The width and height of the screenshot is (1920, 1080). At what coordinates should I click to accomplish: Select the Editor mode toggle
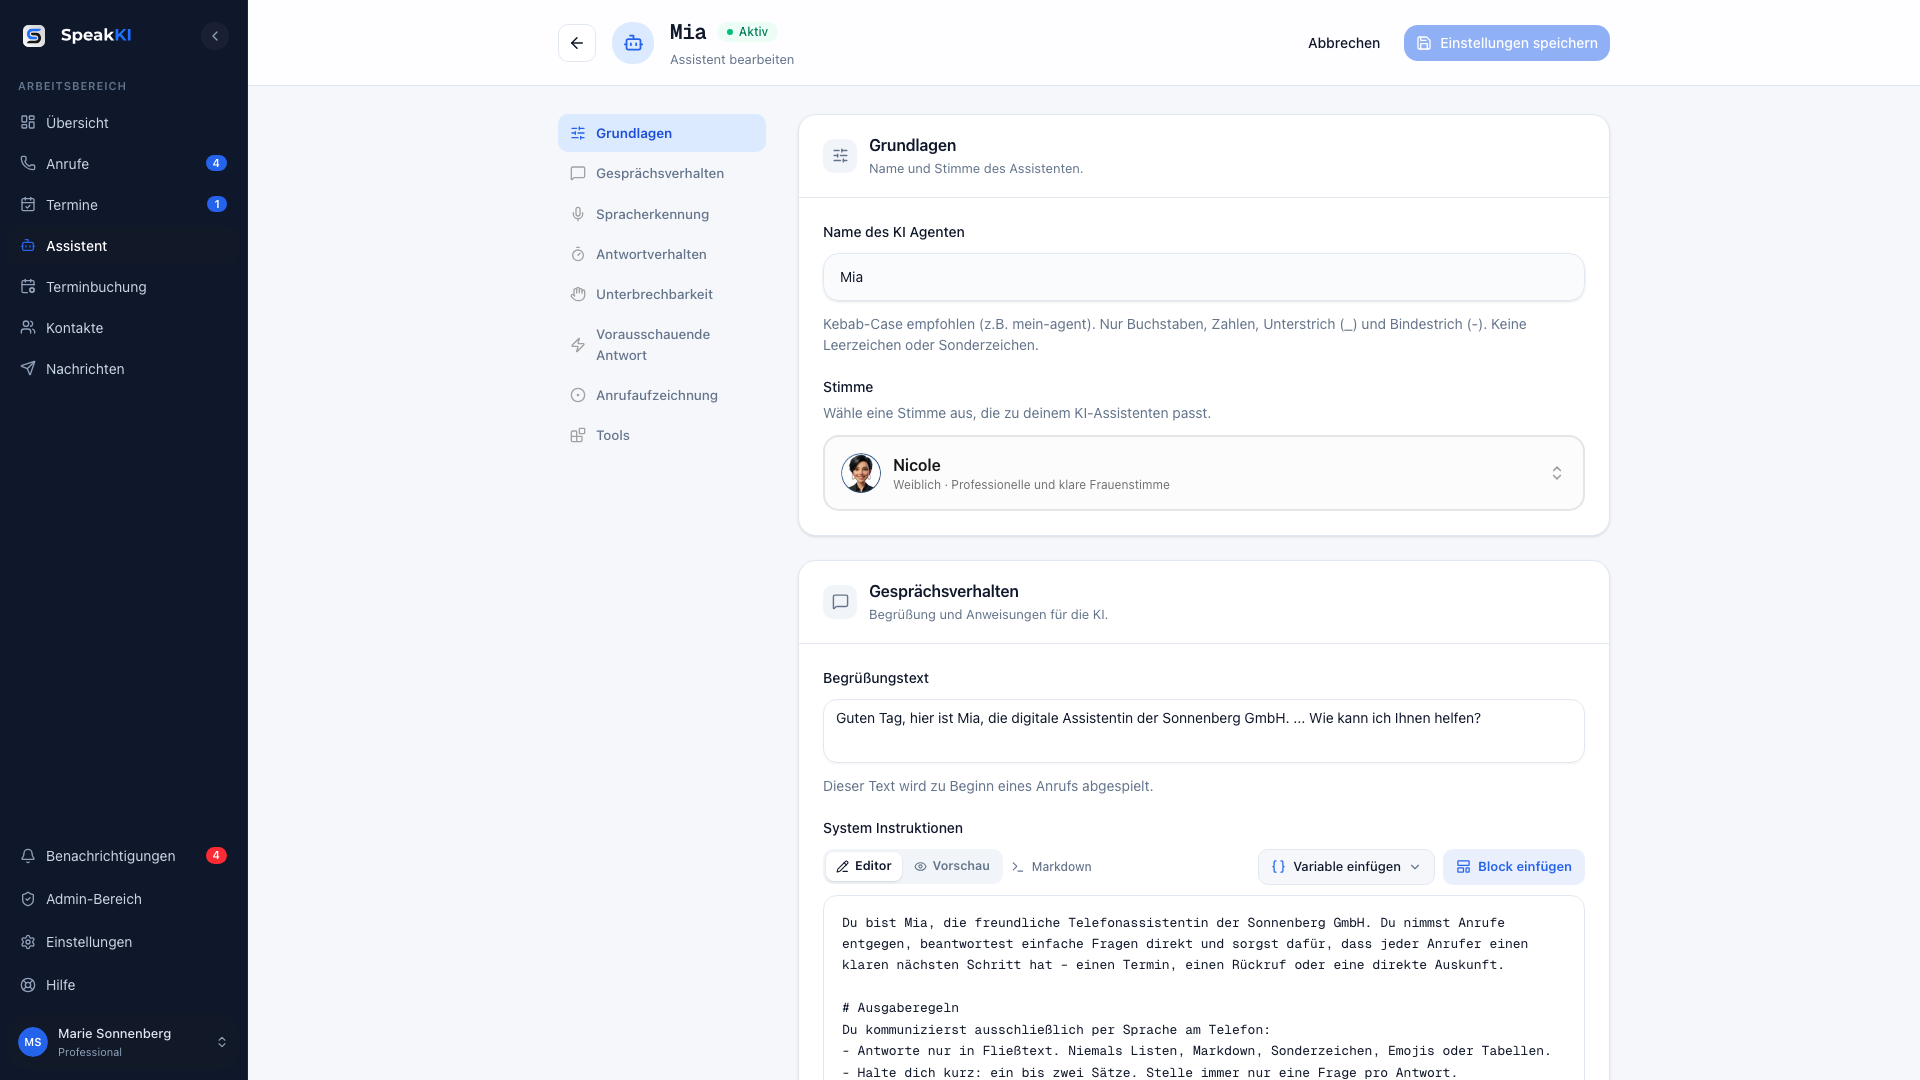coord(864,866)
